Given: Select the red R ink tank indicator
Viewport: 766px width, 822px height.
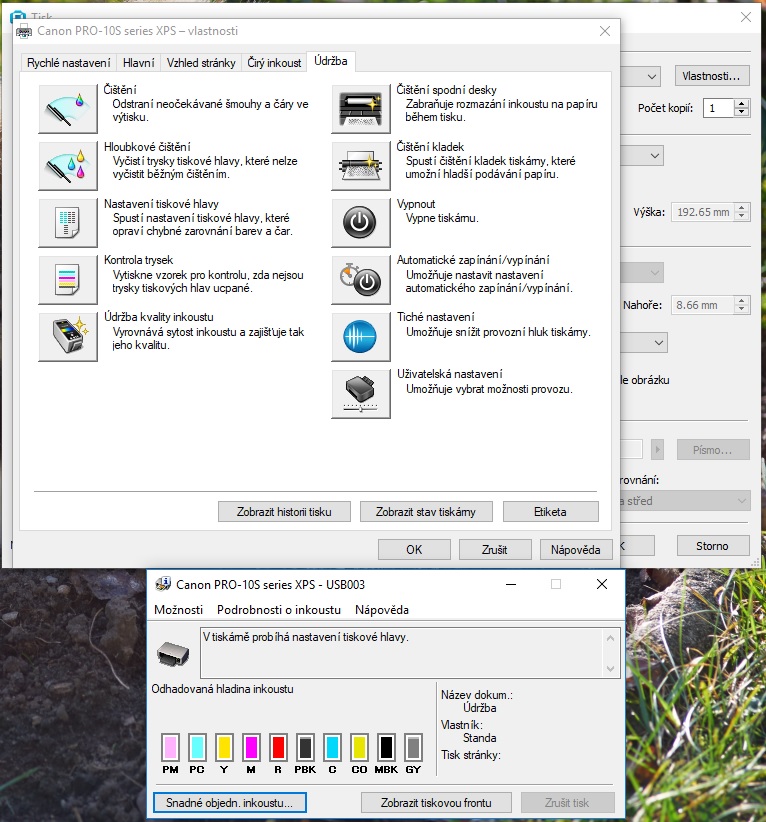Looking at the screenshot, I should (x=278, y=747).
